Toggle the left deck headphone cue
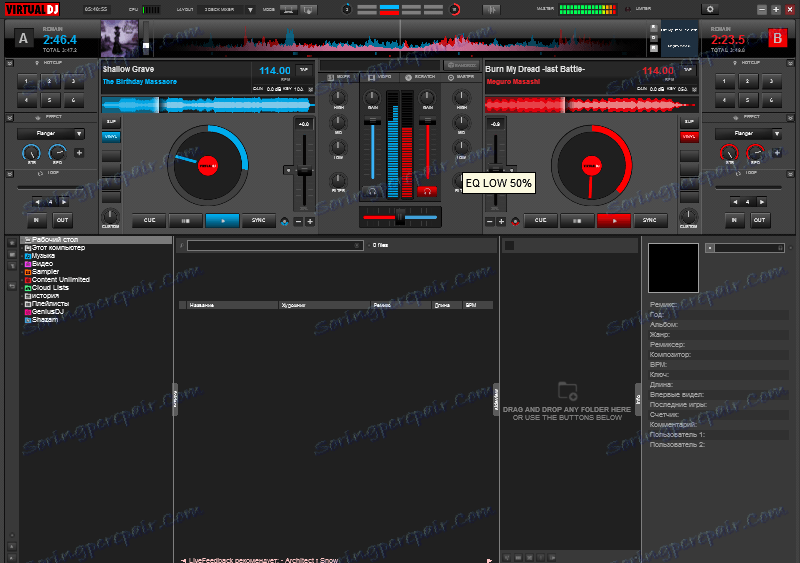 coord(372,190)
